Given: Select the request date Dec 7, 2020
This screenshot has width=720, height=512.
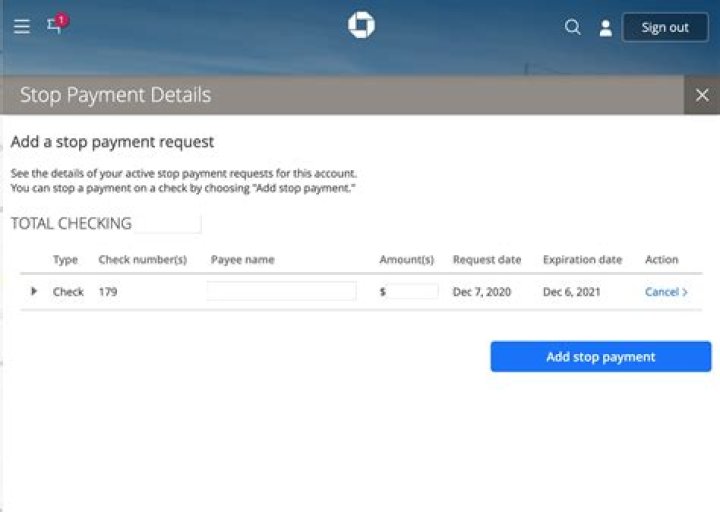Looking at the screenshot, I should point(482,292).
